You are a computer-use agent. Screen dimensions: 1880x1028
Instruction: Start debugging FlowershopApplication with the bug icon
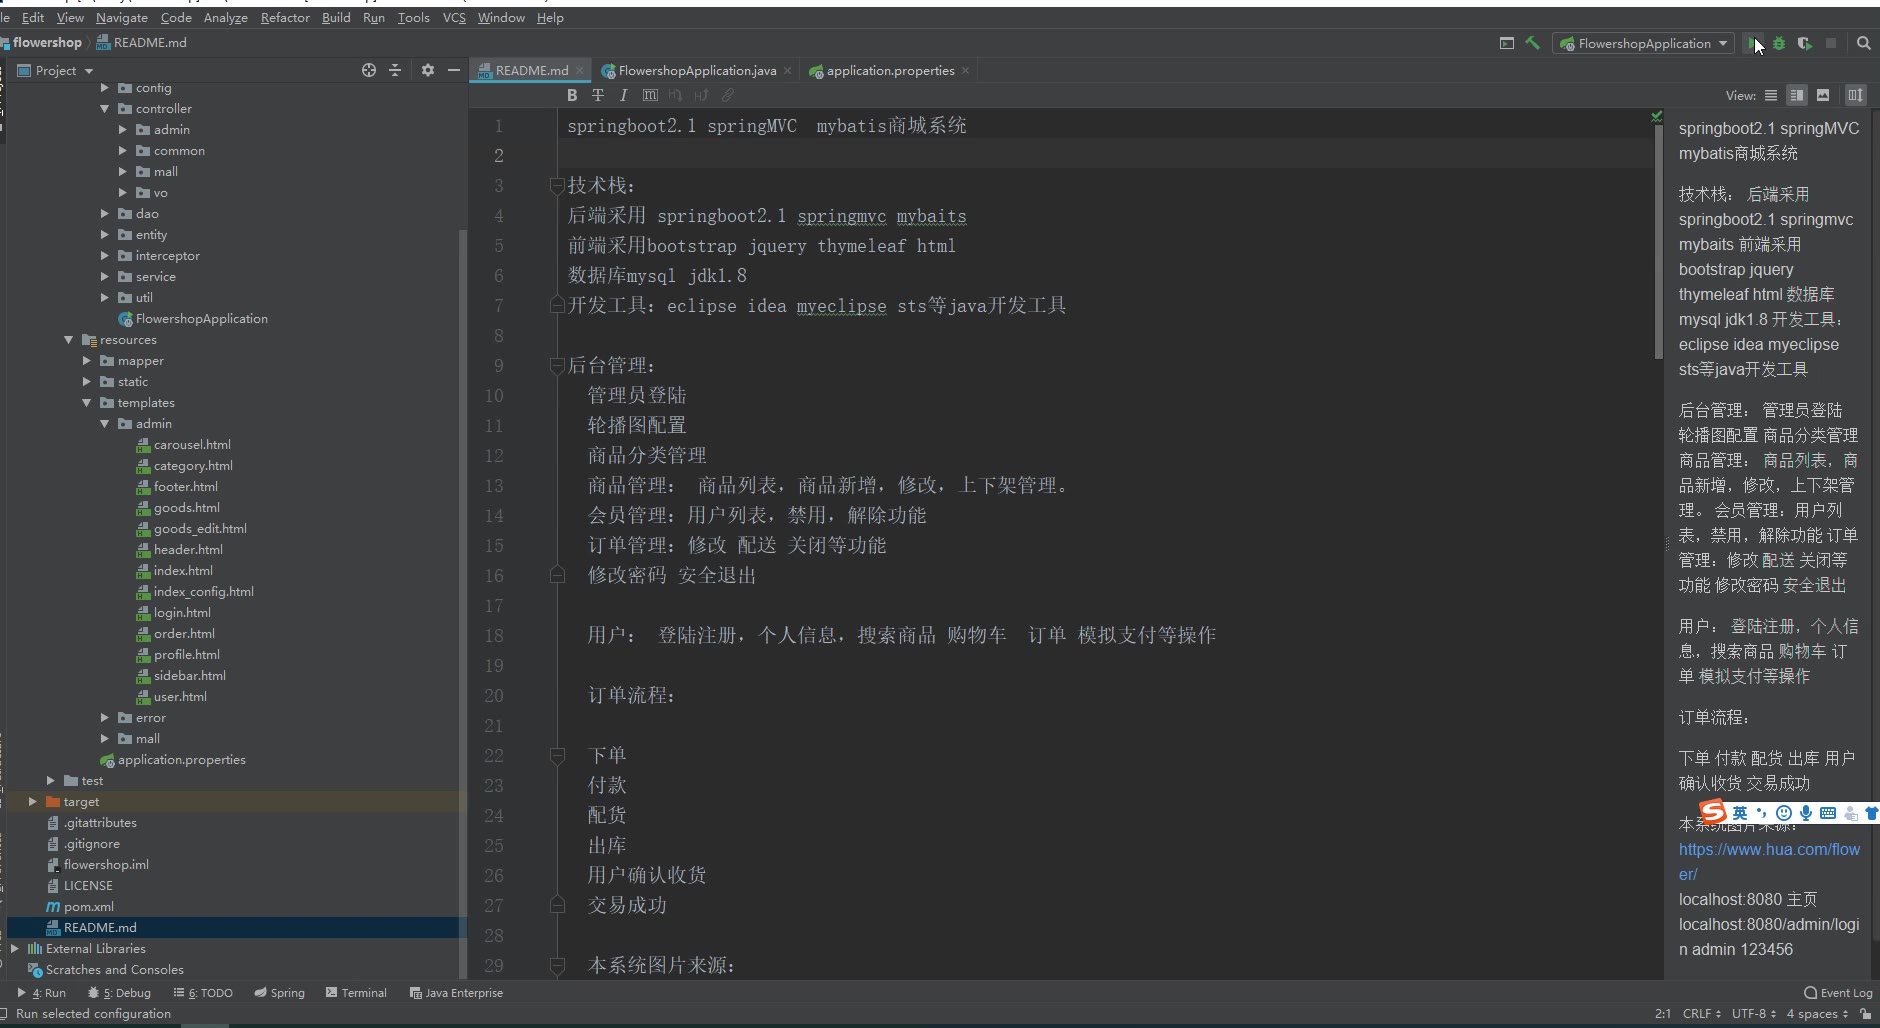click(x=1779, y=43)
